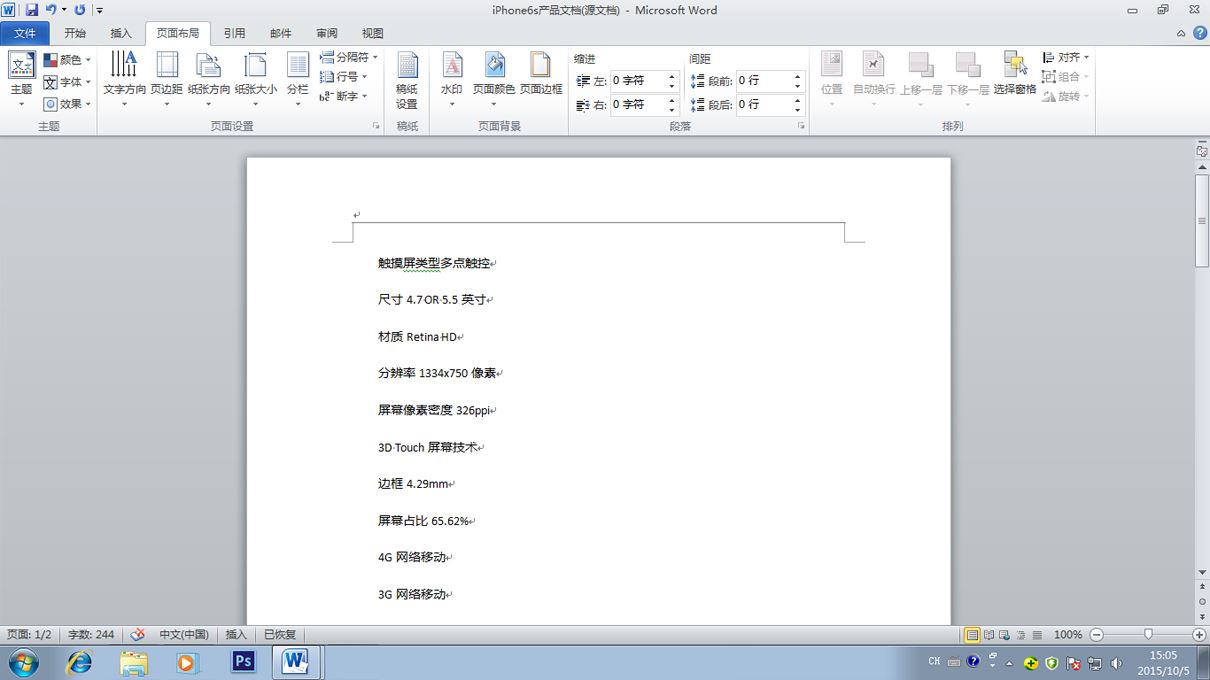
Task: Switch to outline view
Action: coord(1021,635)
